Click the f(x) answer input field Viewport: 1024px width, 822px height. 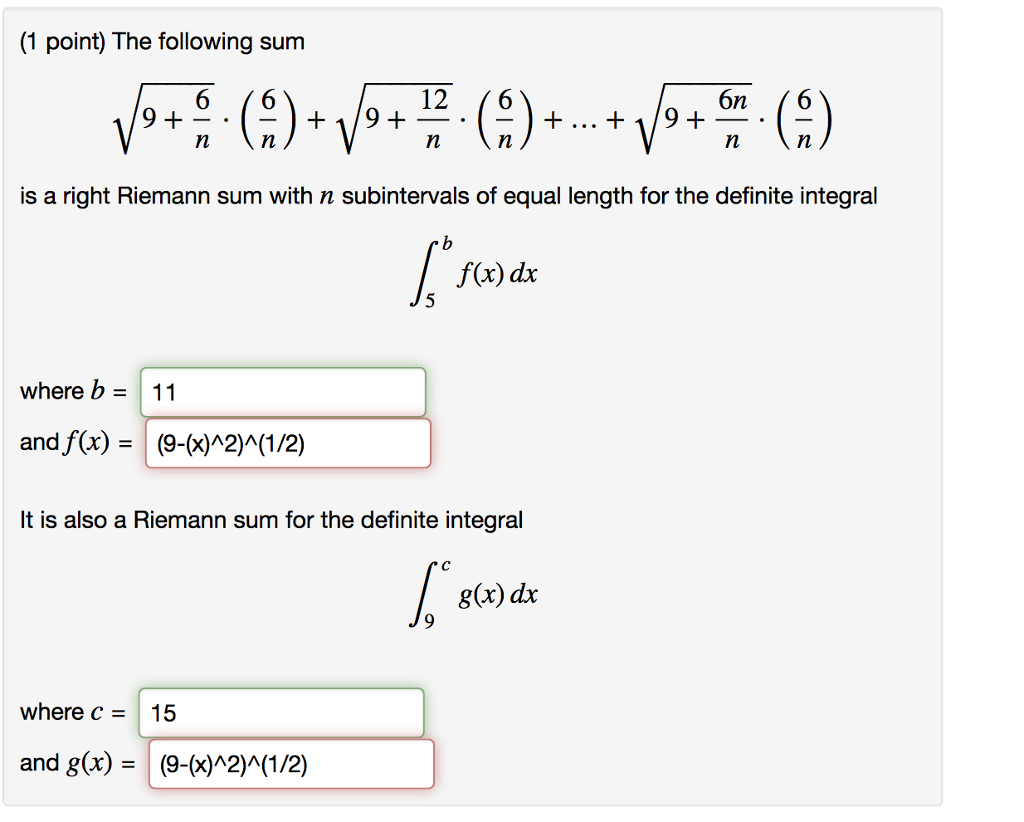tap(288, 443)
